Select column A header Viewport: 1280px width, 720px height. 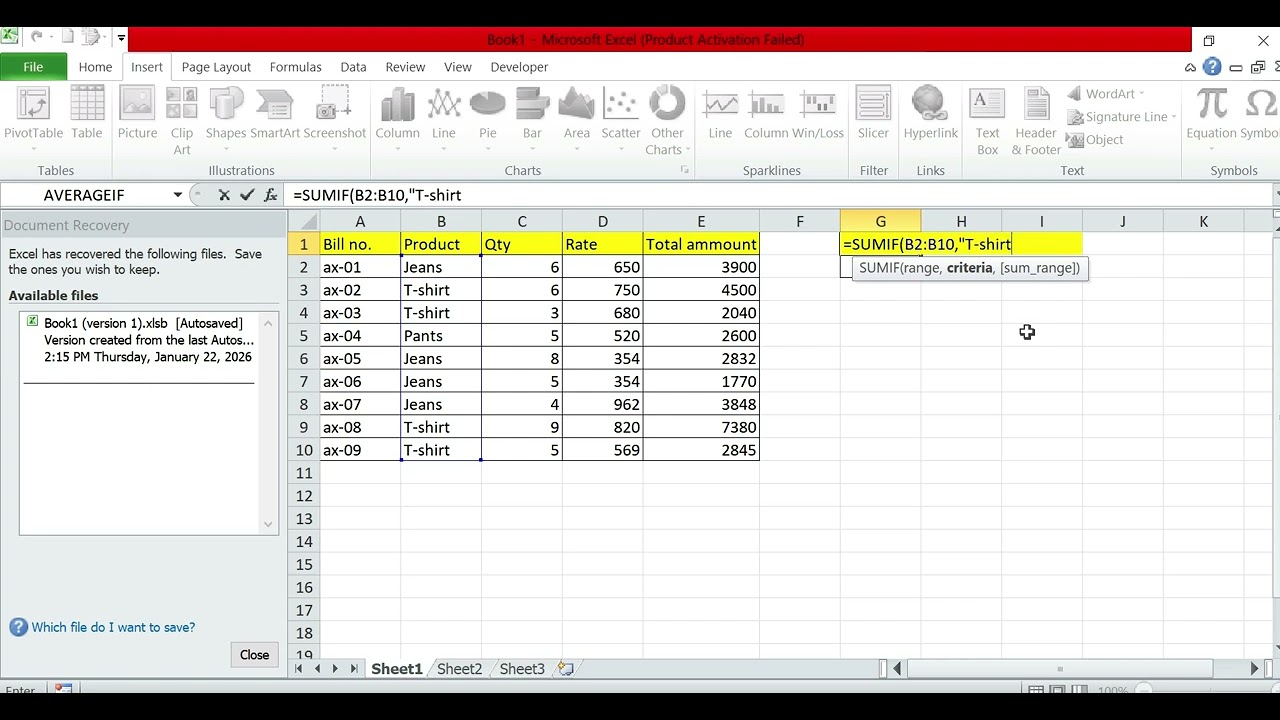[360, 222]
